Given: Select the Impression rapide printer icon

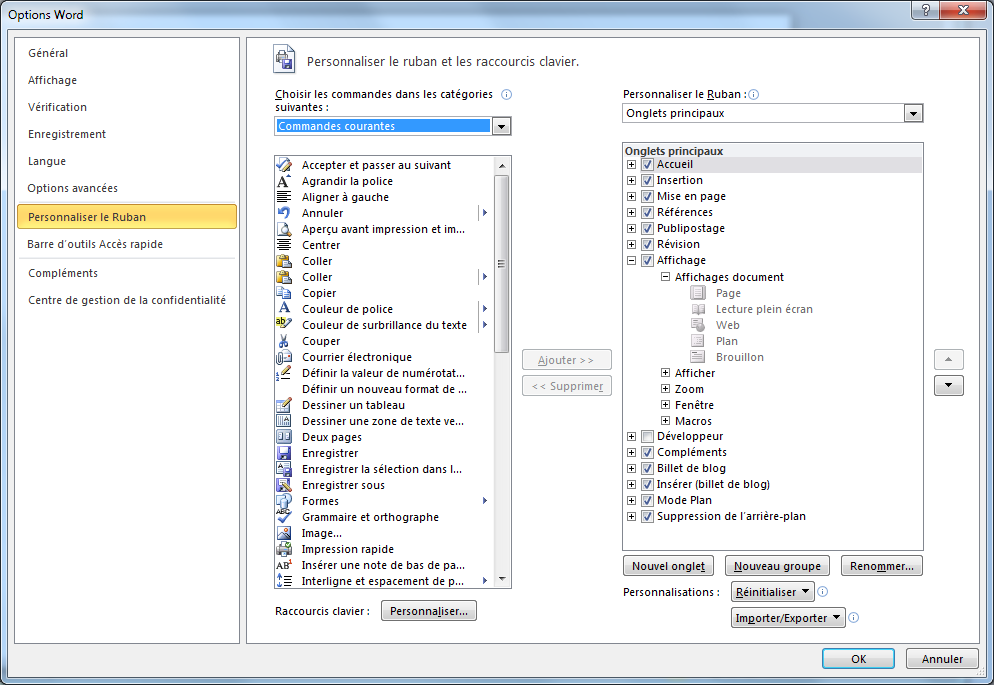Looking at the screenshot, I should (284, 549).
